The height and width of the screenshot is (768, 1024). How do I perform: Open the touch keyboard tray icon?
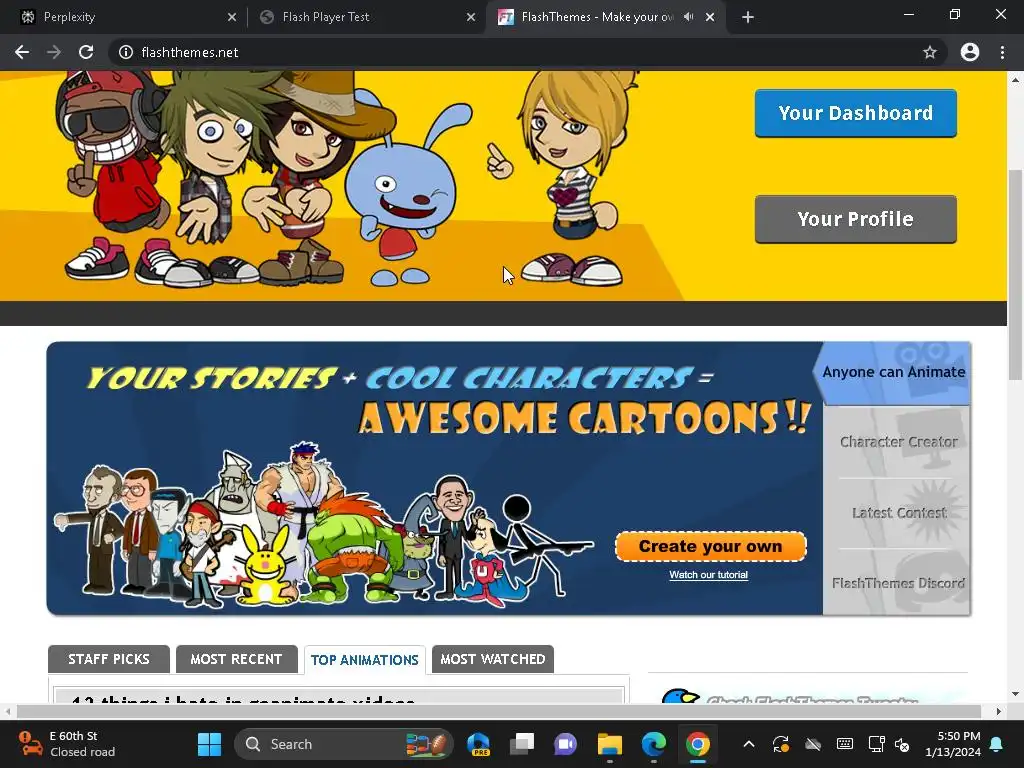point(844,744)
